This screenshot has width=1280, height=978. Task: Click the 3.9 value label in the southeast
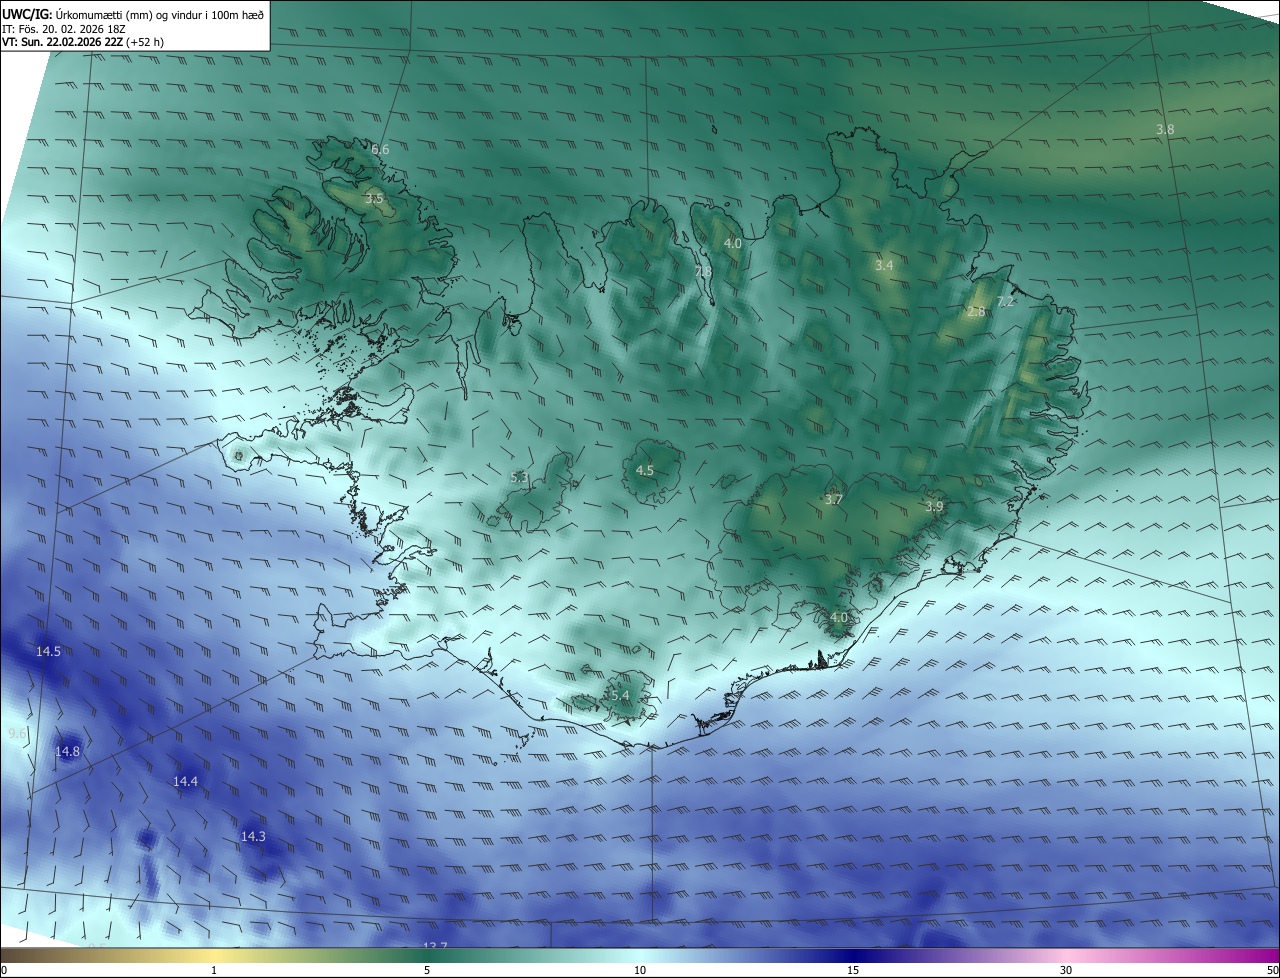934,507
